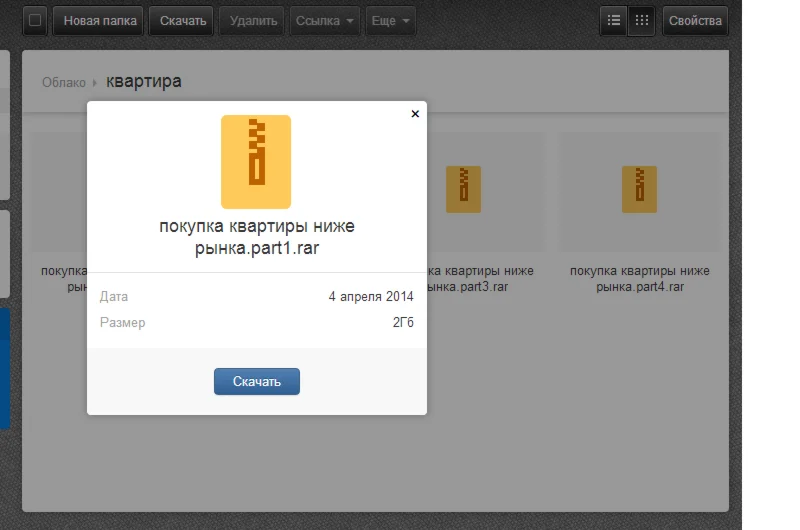The height and width of the screenshot is (530, 800).
Task: Switch to list view icon
Action: tap(614, 21)
